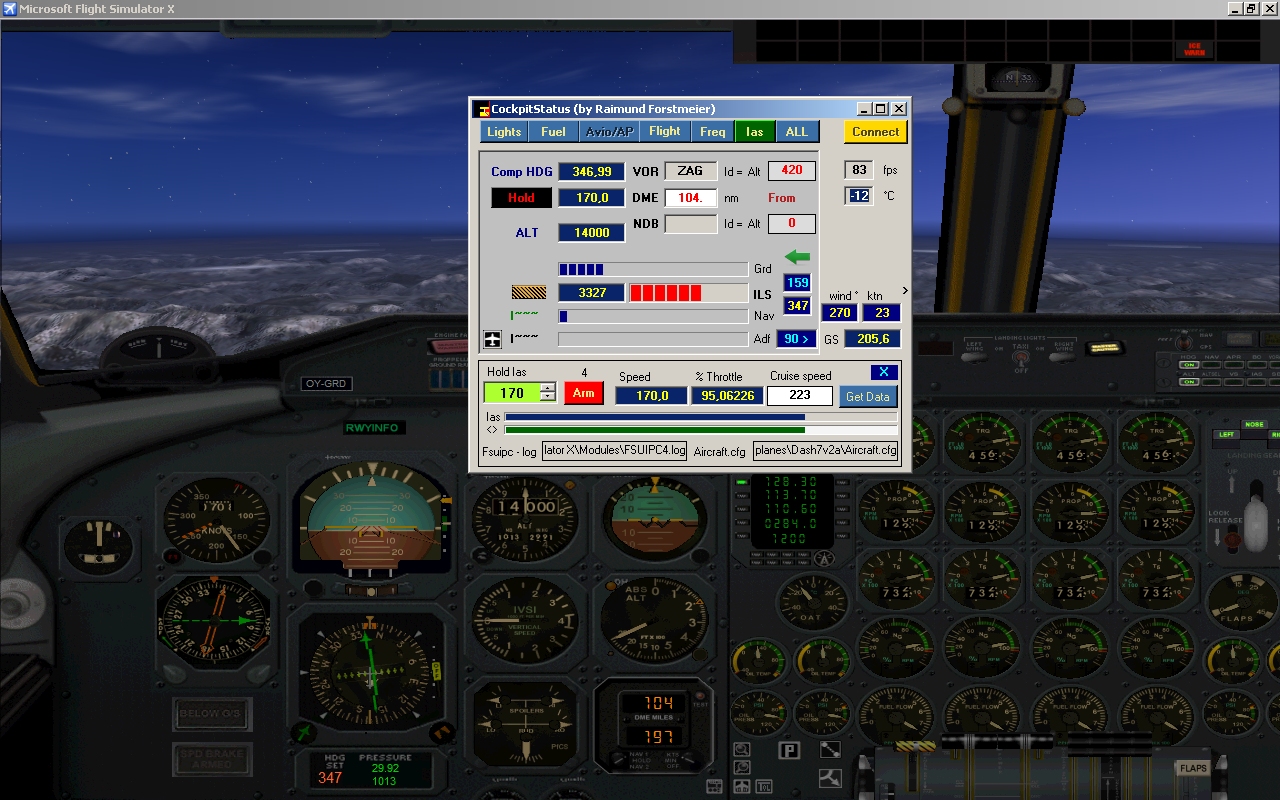Switch to the Avio/AP tab
Screen dimensions: 1280x800
click(609, 131)
